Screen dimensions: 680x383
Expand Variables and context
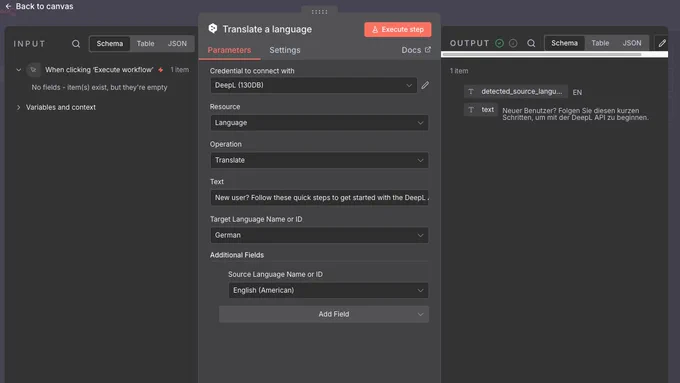click(18, 107)
